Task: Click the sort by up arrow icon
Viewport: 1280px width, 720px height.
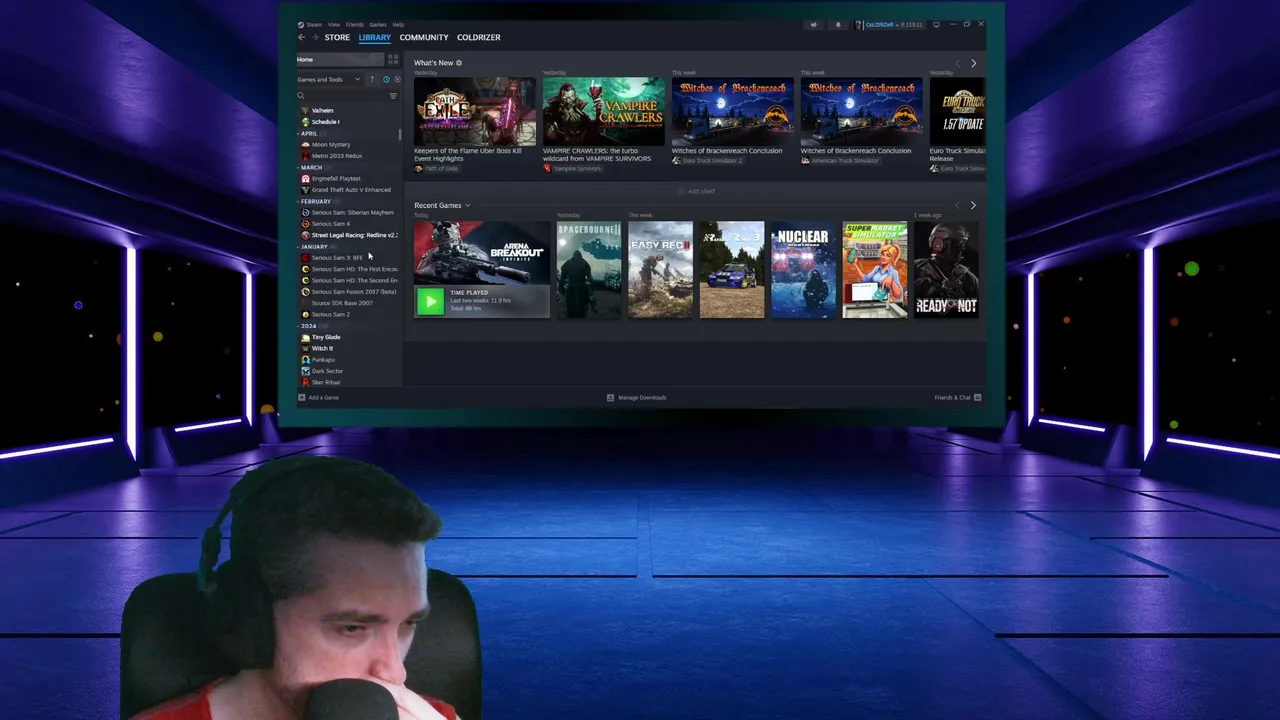Action: [372, 79]
